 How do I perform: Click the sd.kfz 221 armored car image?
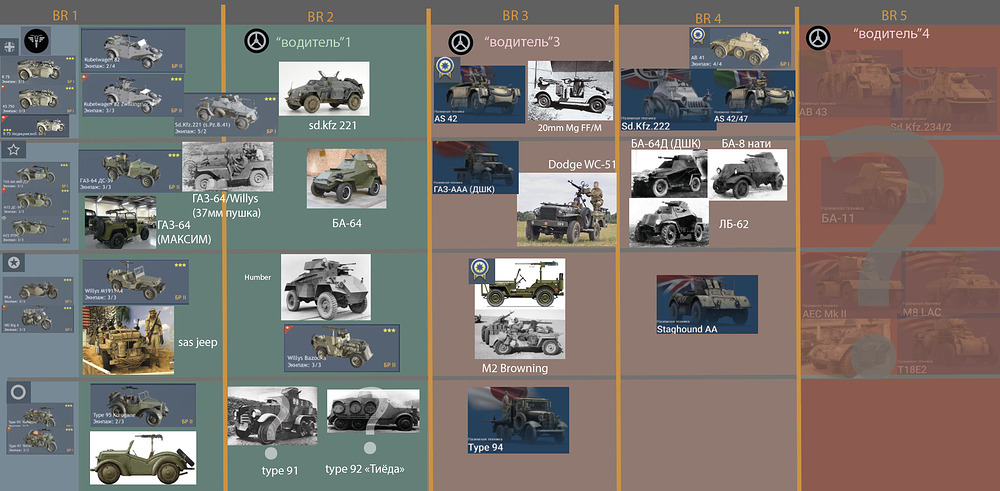click(x=324, y=89)
